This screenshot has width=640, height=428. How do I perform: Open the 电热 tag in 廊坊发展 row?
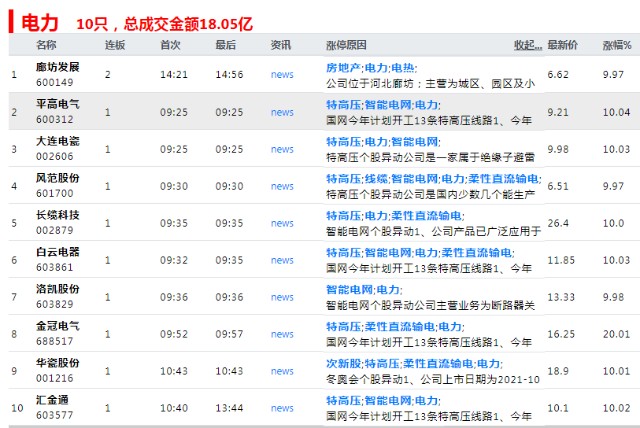[x=402, y=68]
